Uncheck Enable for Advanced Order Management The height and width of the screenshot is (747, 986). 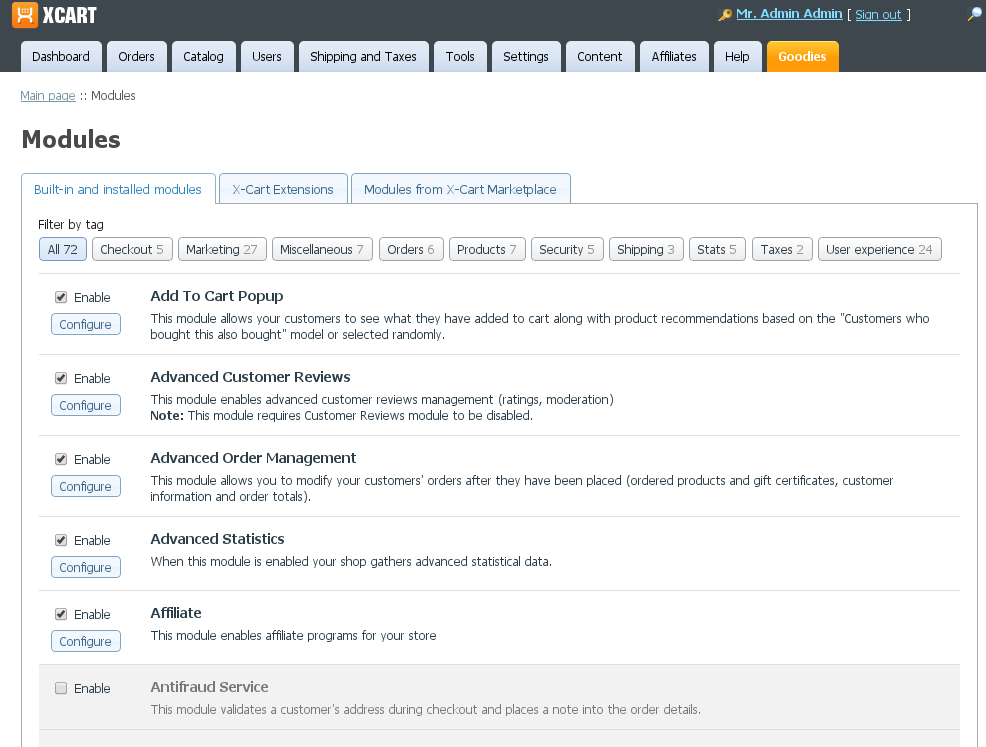point(61,460)
